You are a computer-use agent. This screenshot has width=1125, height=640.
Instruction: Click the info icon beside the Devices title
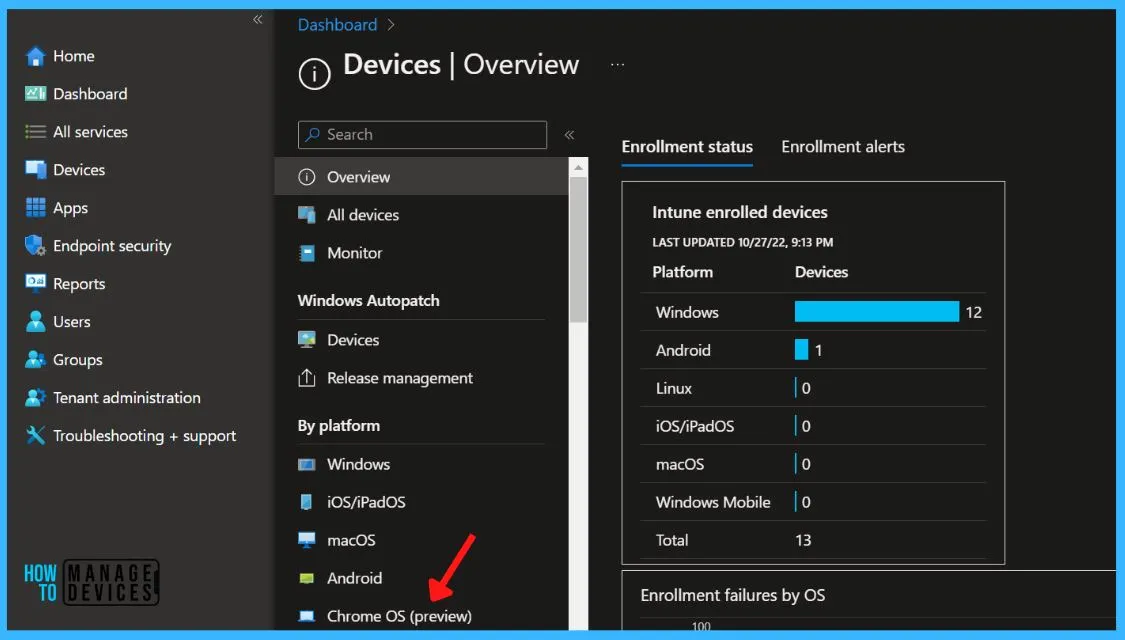tap(314, 73)
